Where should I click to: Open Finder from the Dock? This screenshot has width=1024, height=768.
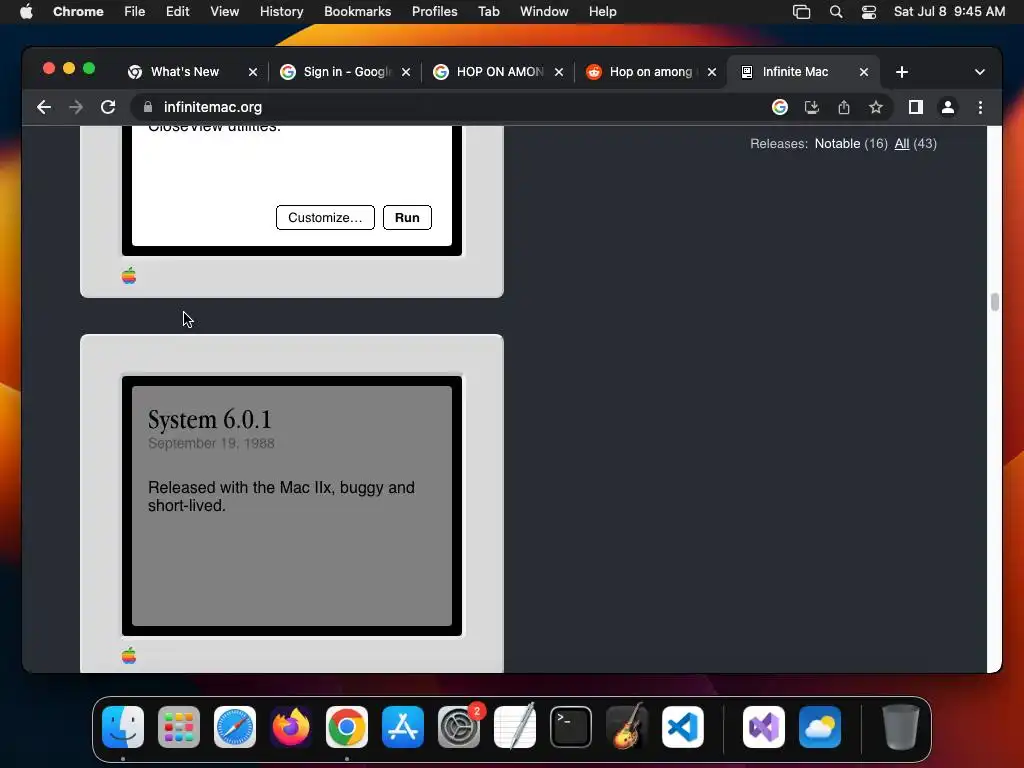tap(123, 727)
